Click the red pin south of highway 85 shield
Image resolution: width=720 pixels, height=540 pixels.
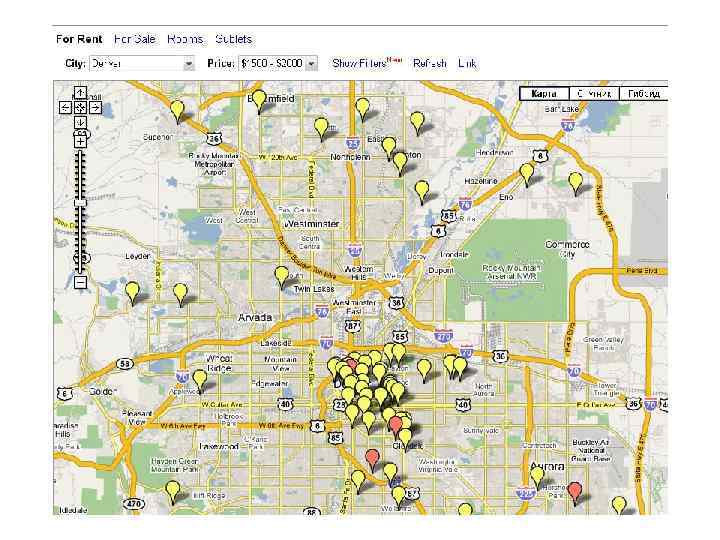[372, 460]
